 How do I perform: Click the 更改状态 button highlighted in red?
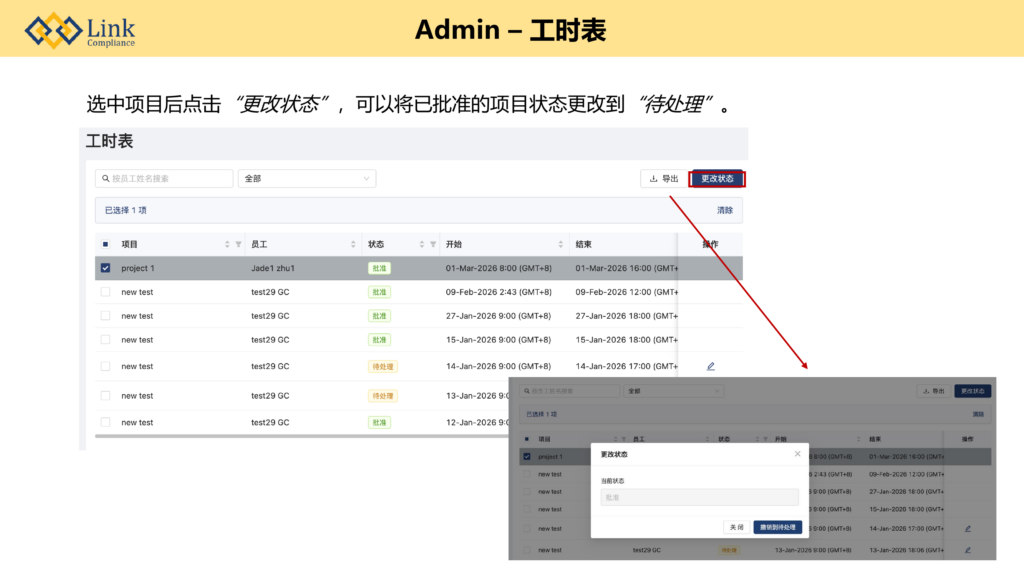click(717, 179)
